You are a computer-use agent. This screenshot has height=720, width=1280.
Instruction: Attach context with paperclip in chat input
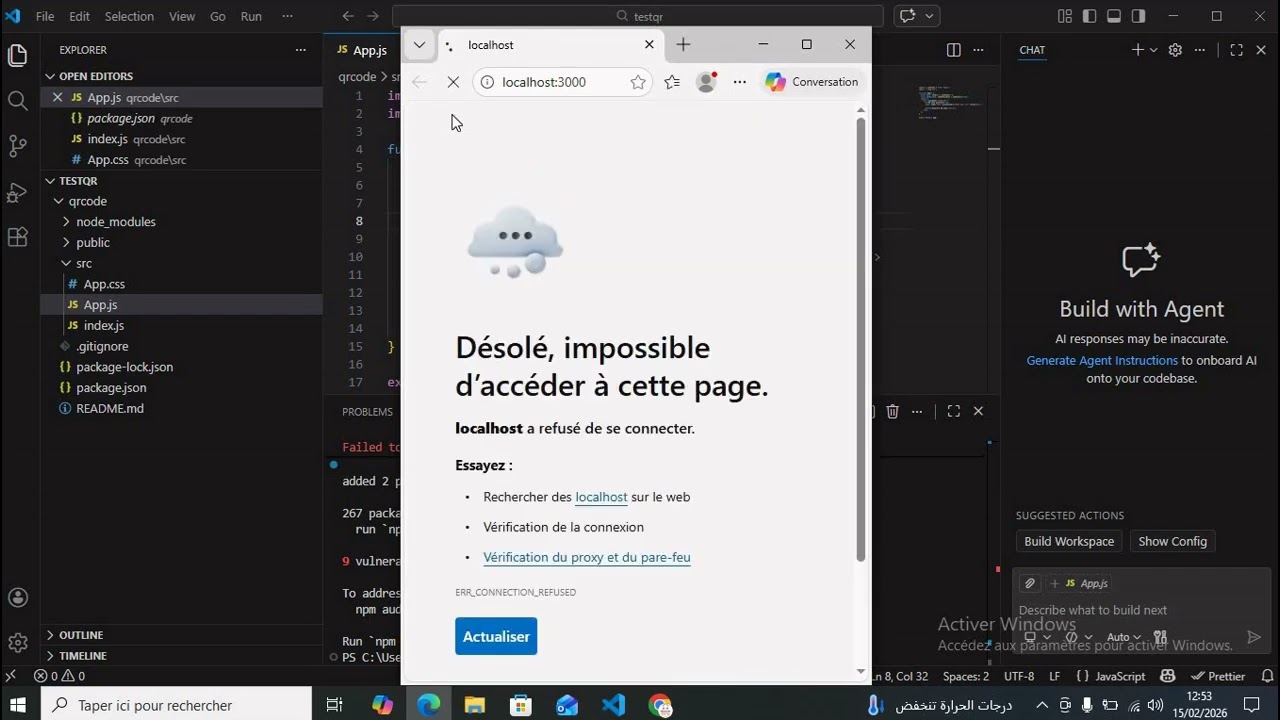point(1029,583)
